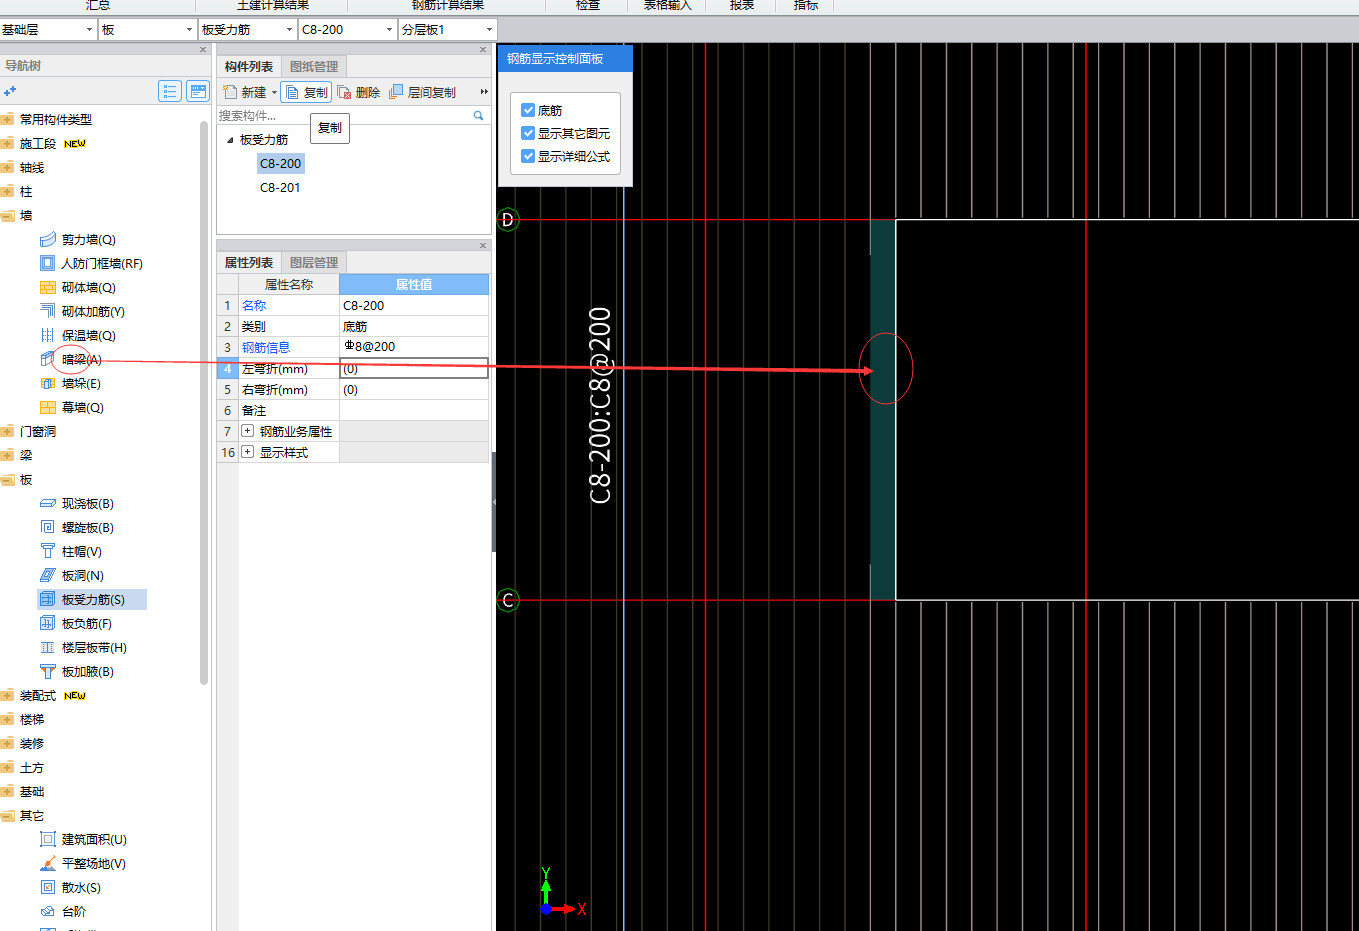Show more component list toolbar options

click(x=484, y=92)
